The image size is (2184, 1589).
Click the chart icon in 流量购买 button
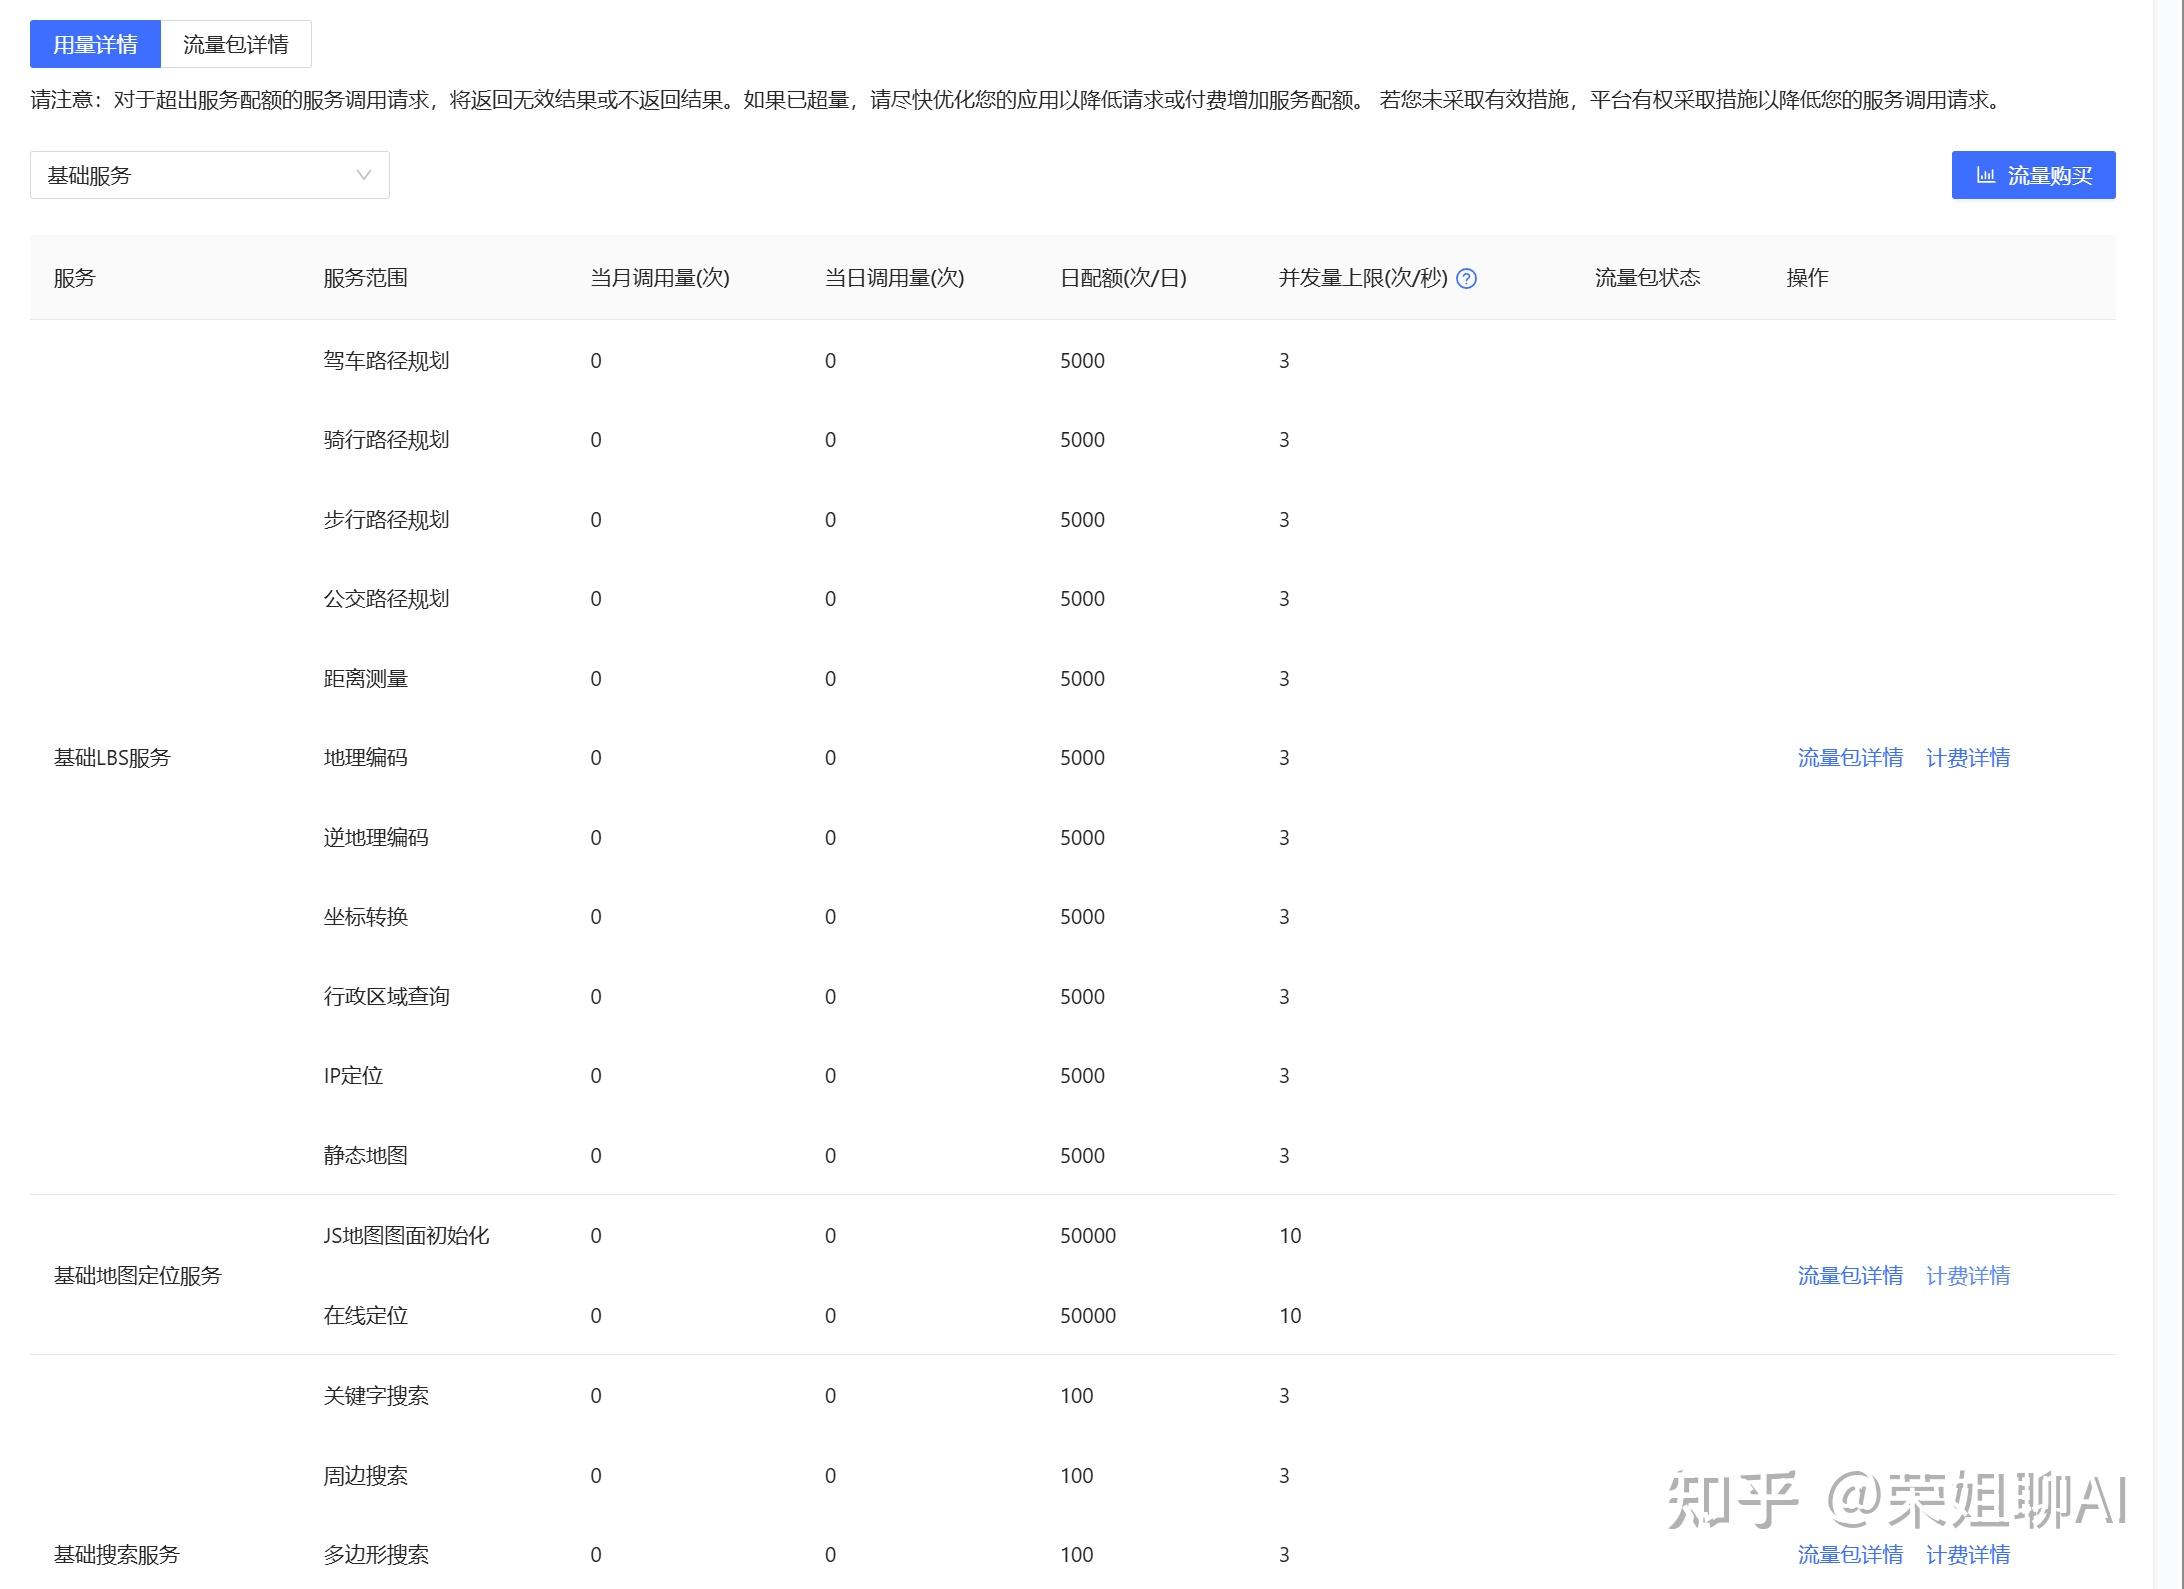pyautogui.click(x=1985, y=176)
